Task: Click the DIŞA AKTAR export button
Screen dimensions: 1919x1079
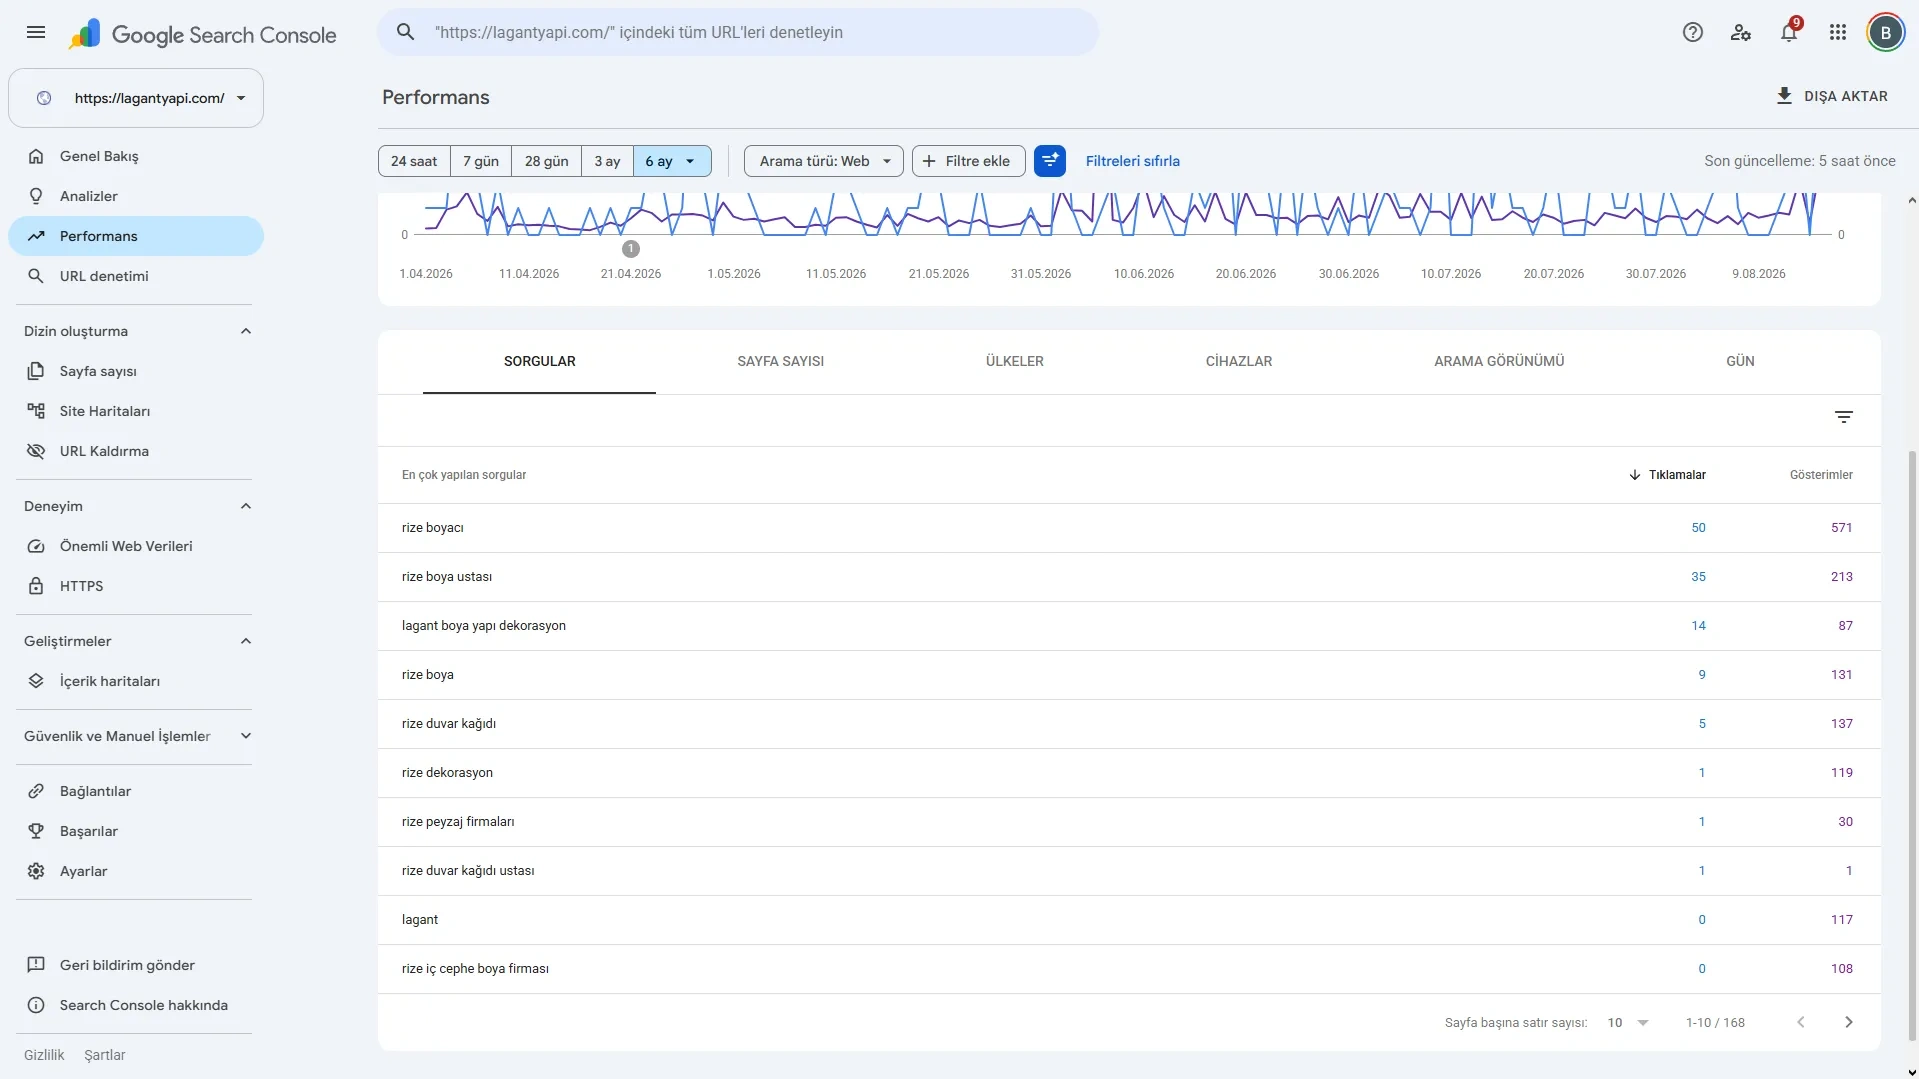Action: click(1831, 96)
